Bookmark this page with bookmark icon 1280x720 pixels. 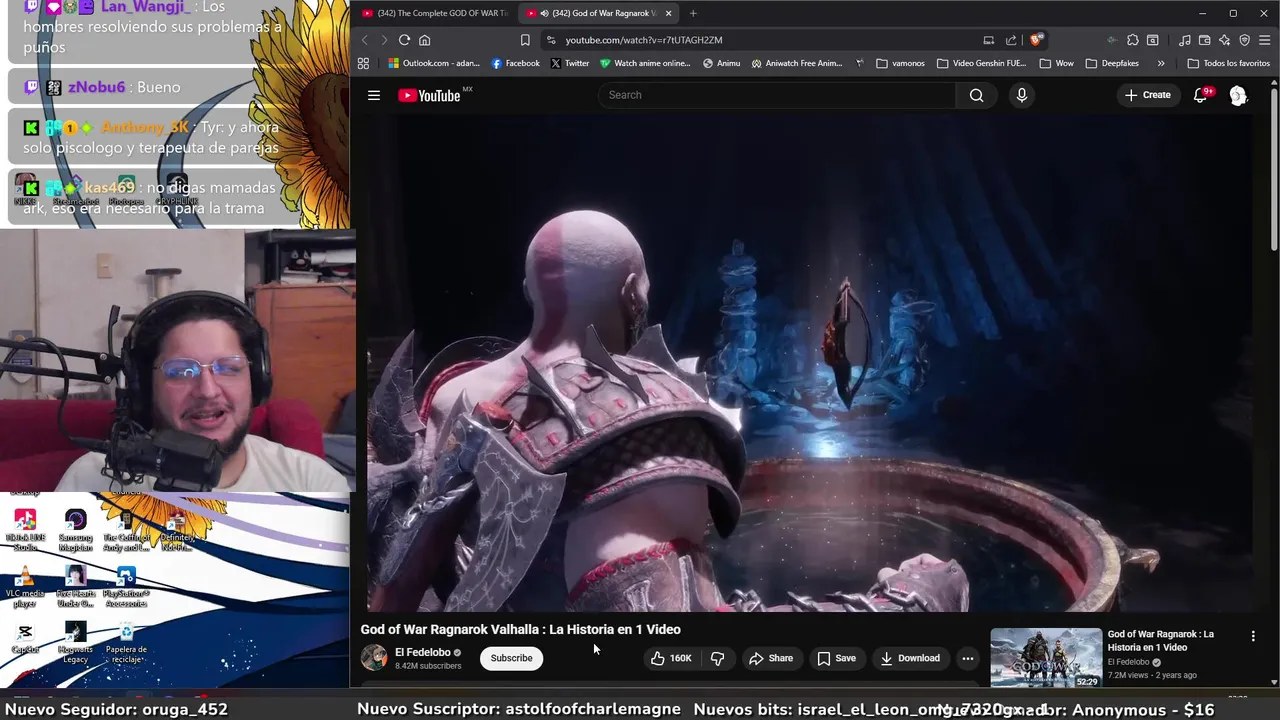click(x=525, y=40)
